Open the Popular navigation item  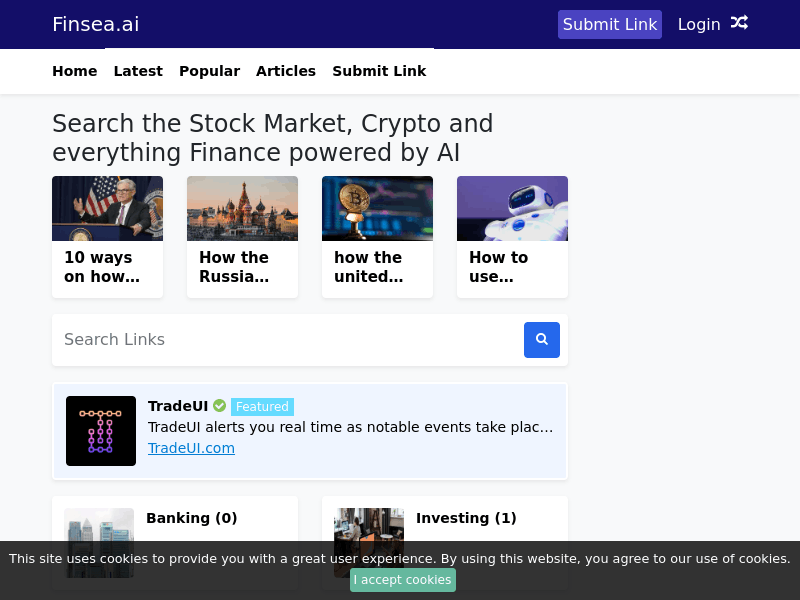click(210, 71)
